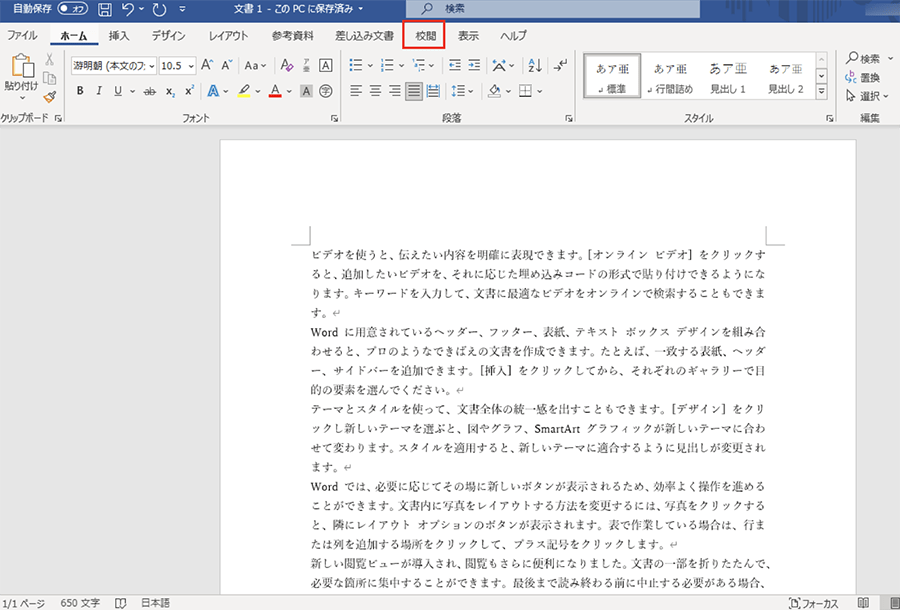Click the Cut scissors icon
Viewport: 900px width, 610px height.
coord(49,59)
